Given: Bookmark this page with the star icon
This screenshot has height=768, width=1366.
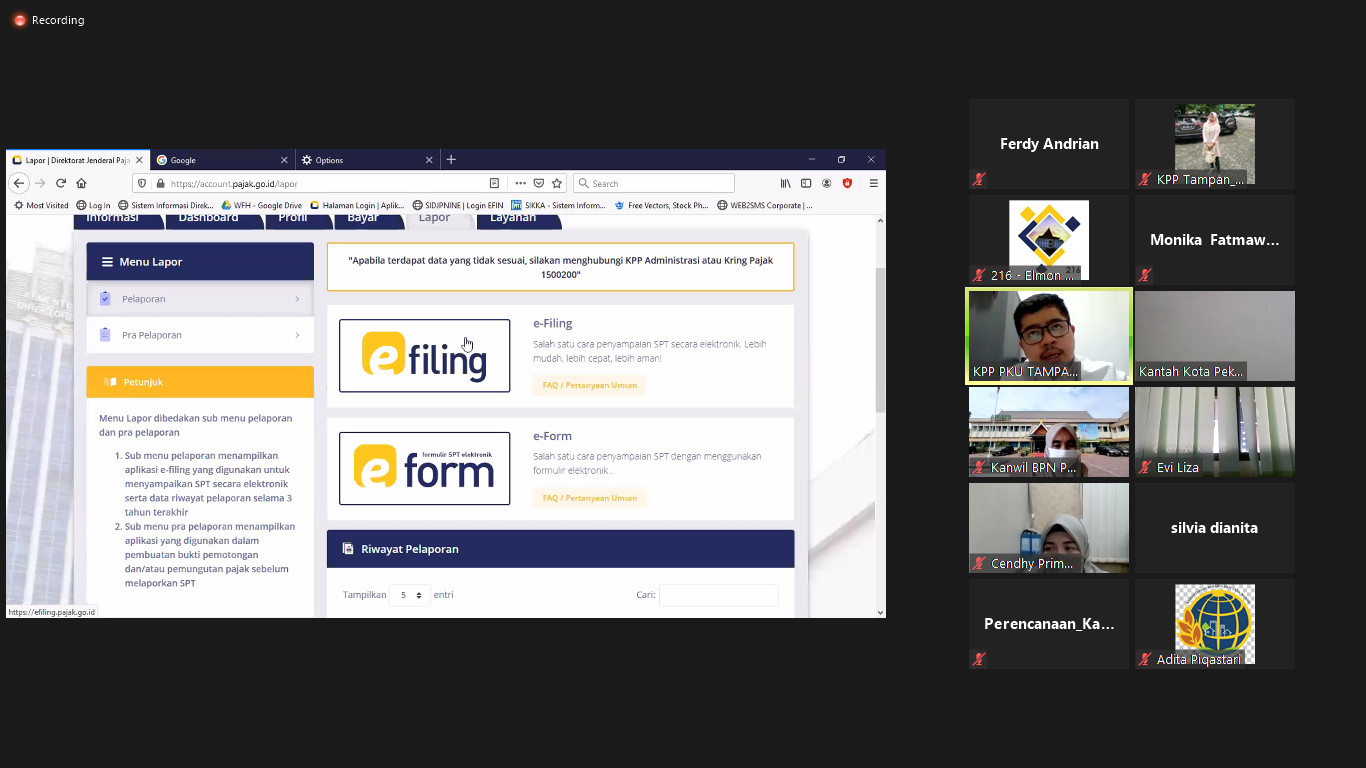Looking at the screenshot, I should 557,183.
